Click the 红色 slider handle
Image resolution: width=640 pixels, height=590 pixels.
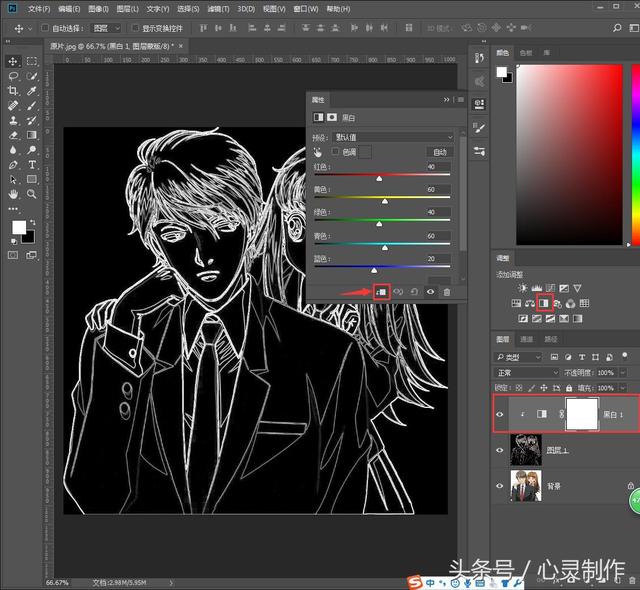pyautogui.click(x=379, y=178)
